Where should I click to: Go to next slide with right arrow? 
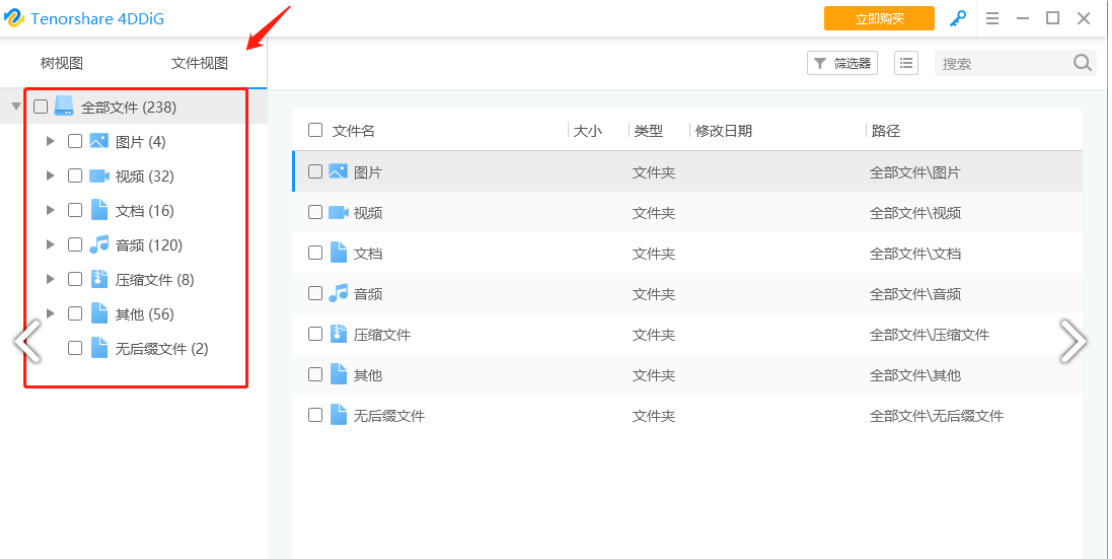point(1073,341)
